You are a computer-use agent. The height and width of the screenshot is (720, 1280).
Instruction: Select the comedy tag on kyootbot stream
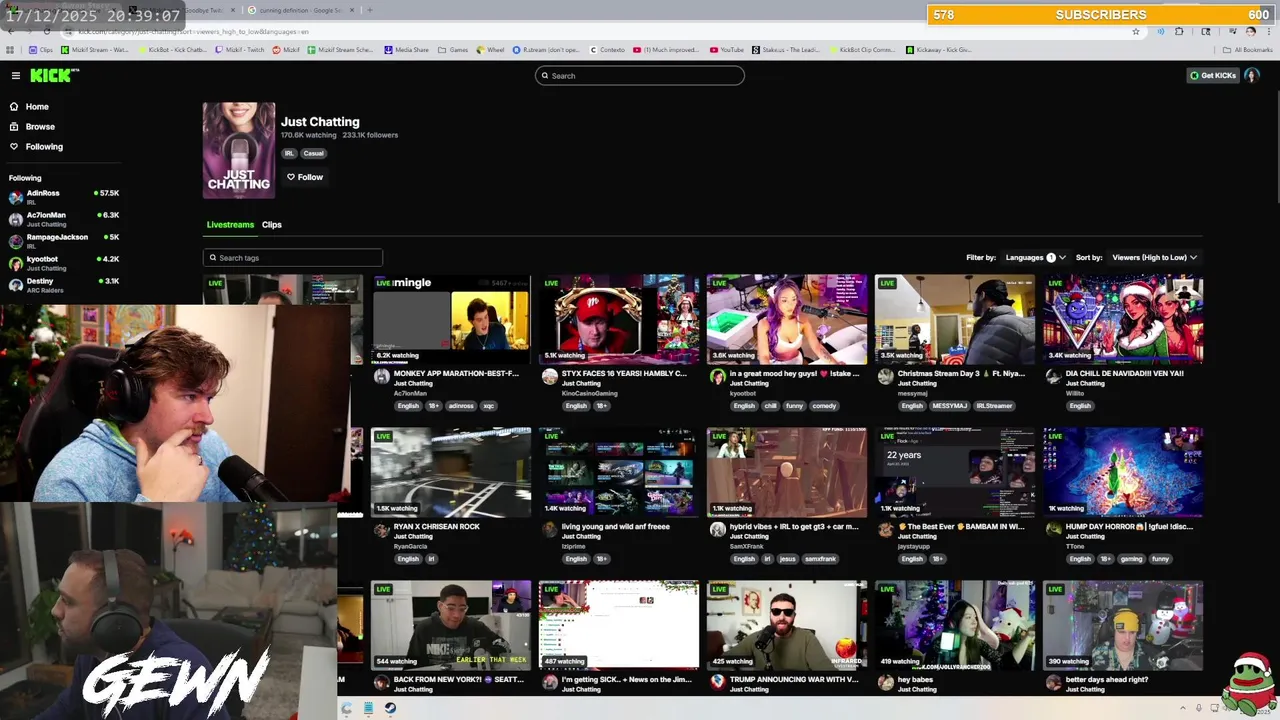pyautogui.click(x=824, y=406)
